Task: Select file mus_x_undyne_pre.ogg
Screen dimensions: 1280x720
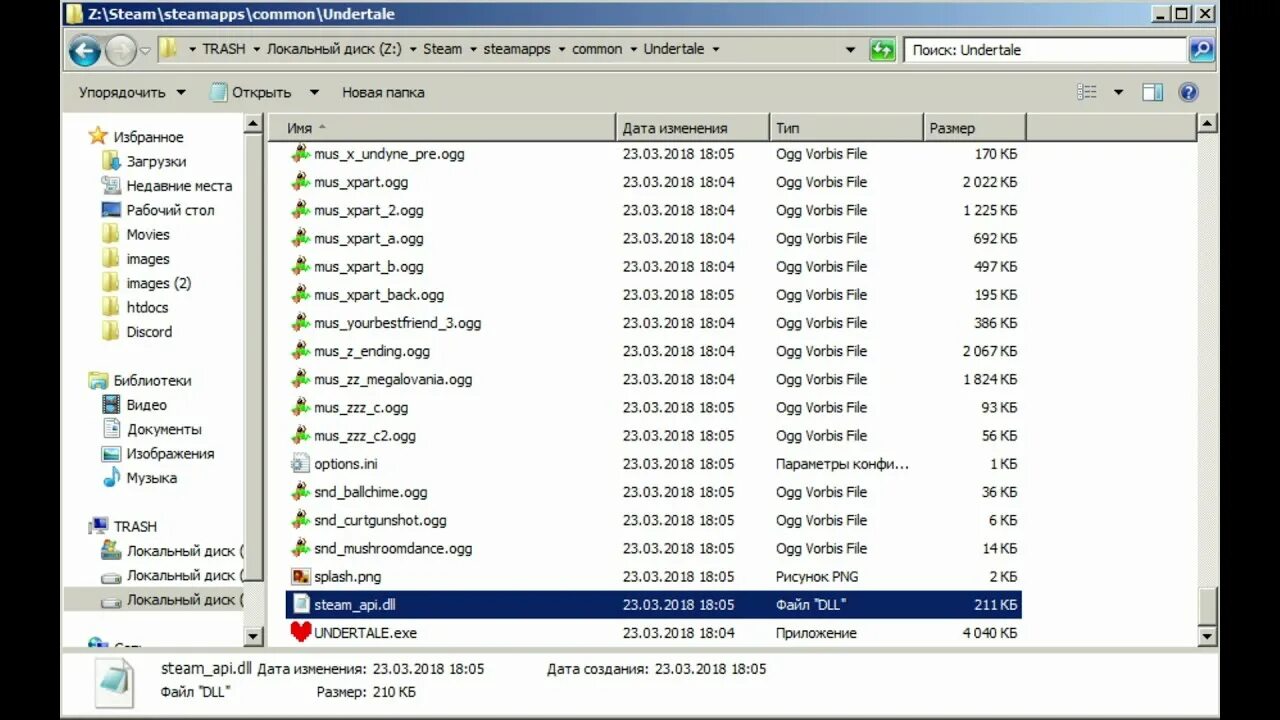Action: (x=389, y=154)
